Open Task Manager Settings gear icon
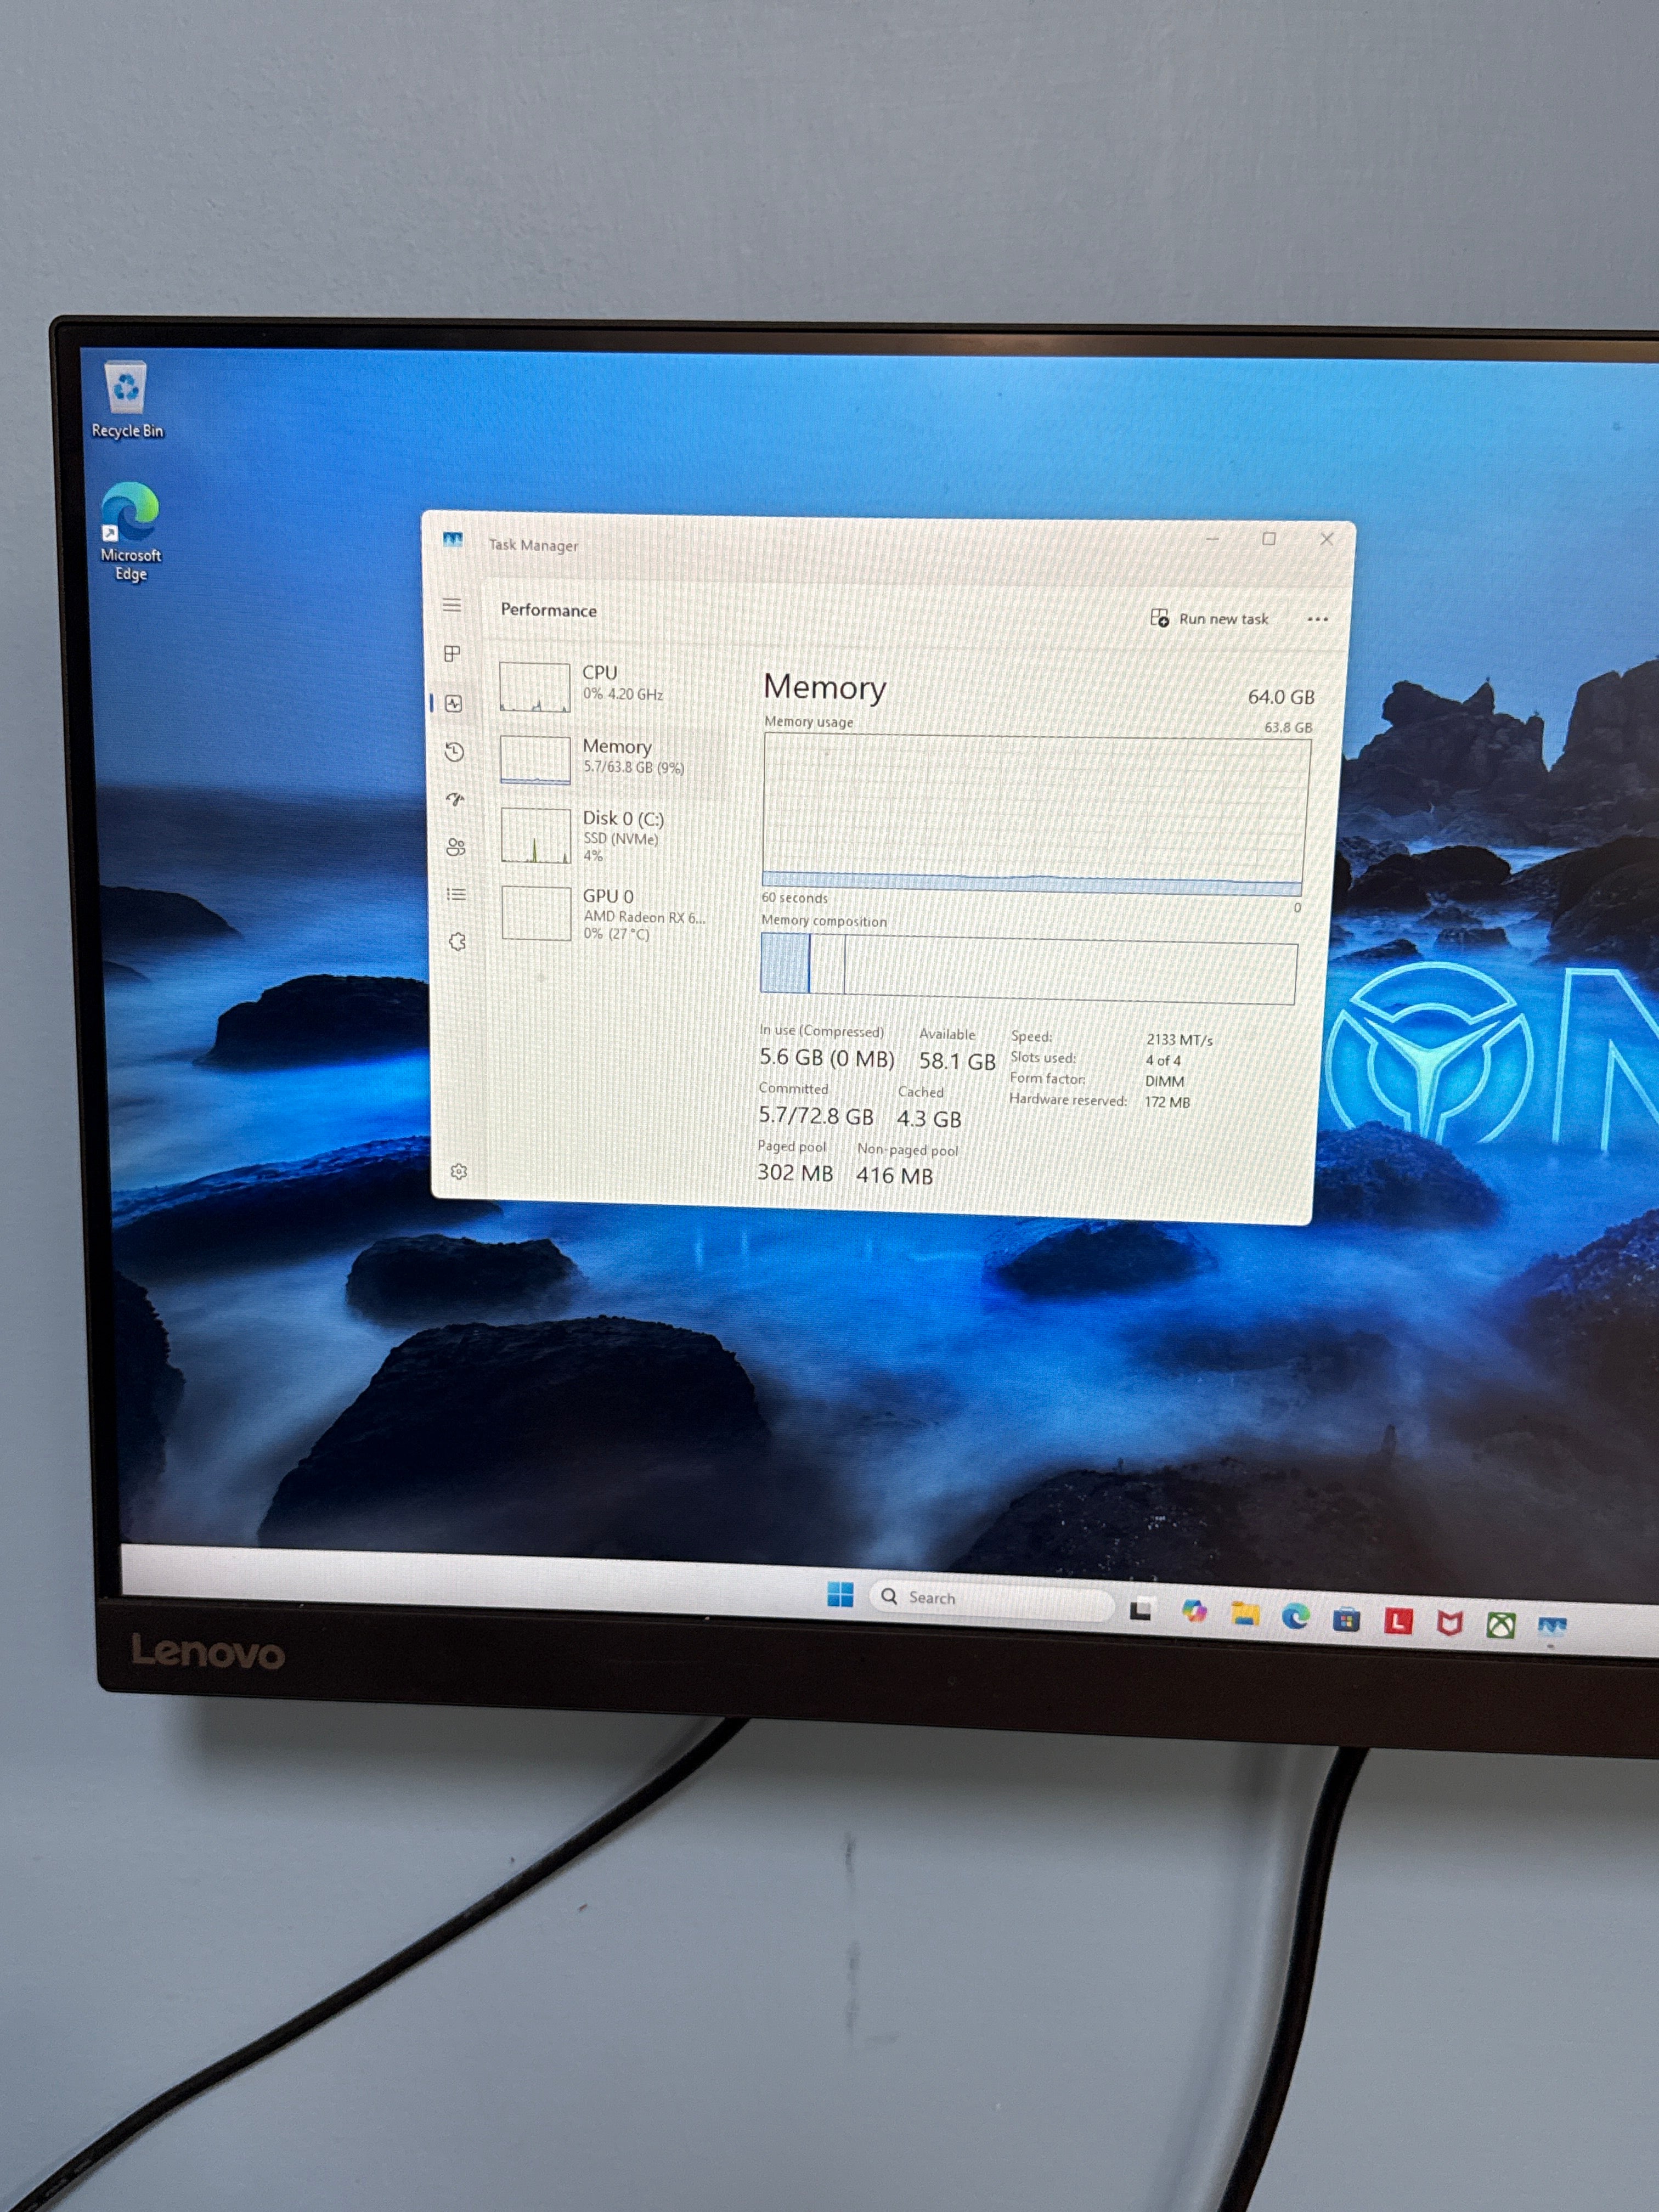This screenshot has width=1659, height=2212. (459, 1171)
